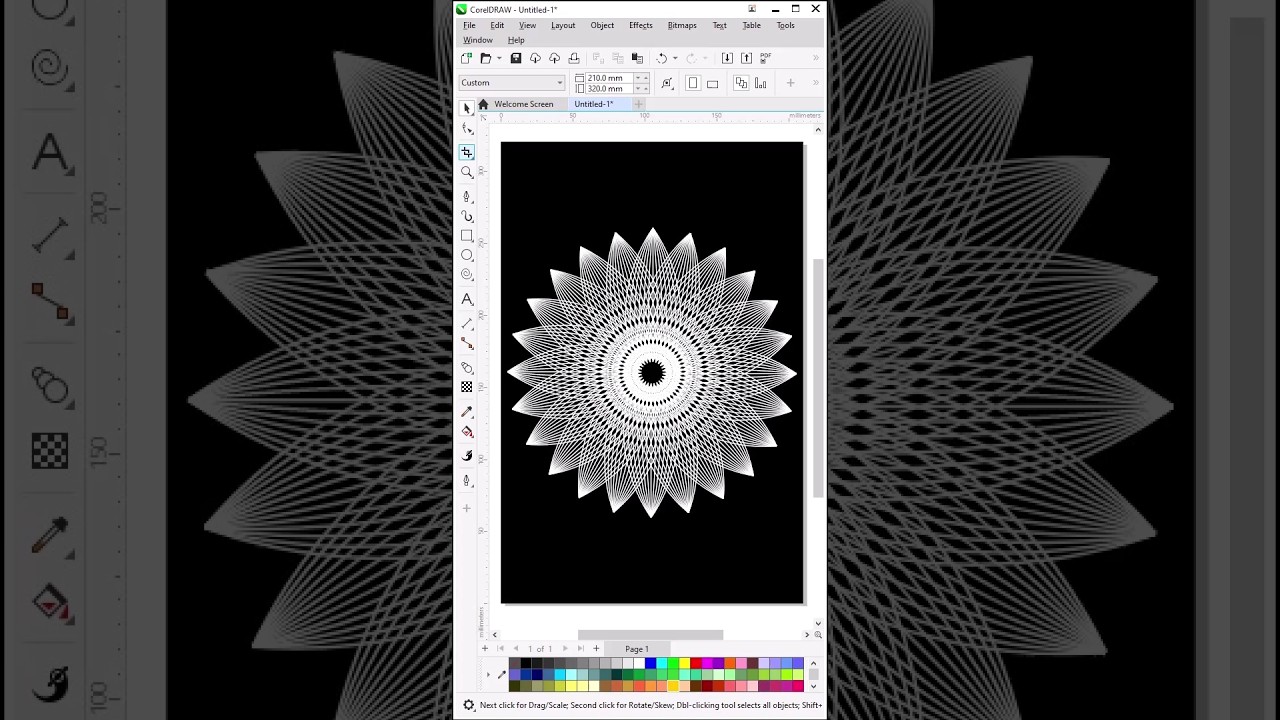
Task: Open the Bitmaps menu
Action: tap(682, 25)
